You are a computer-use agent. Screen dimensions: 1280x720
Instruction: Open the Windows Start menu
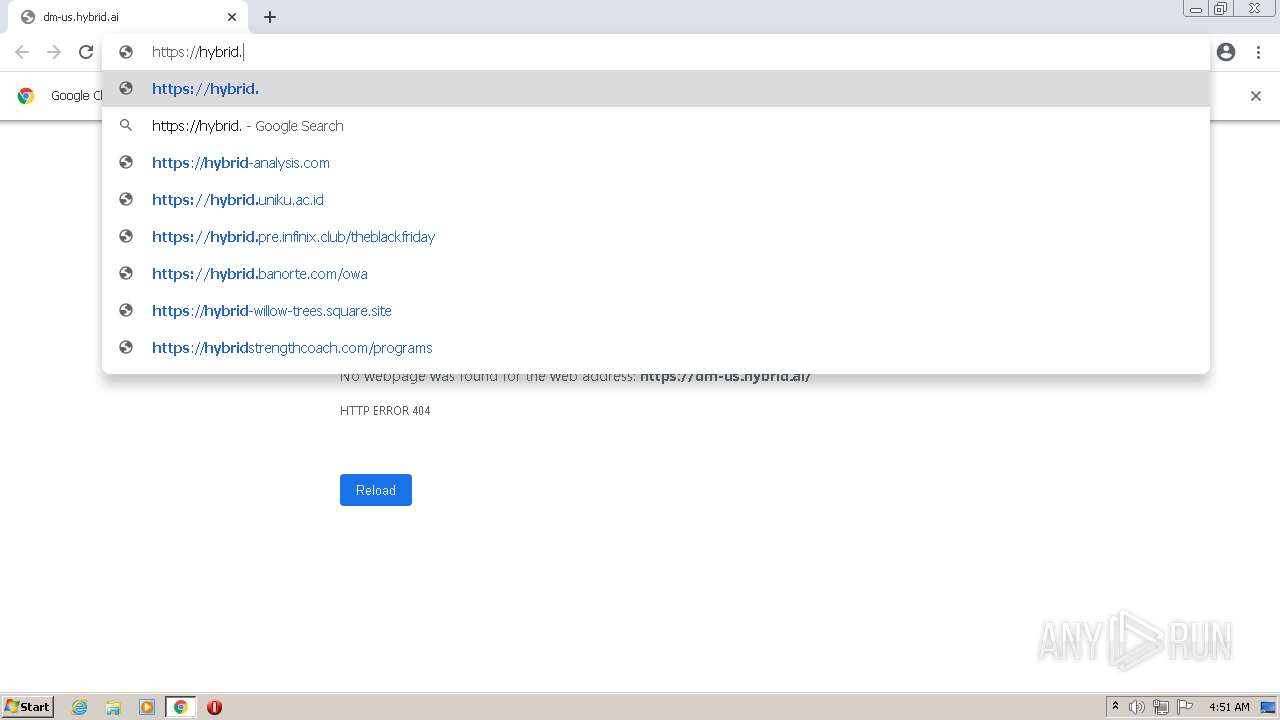(28, 706)
